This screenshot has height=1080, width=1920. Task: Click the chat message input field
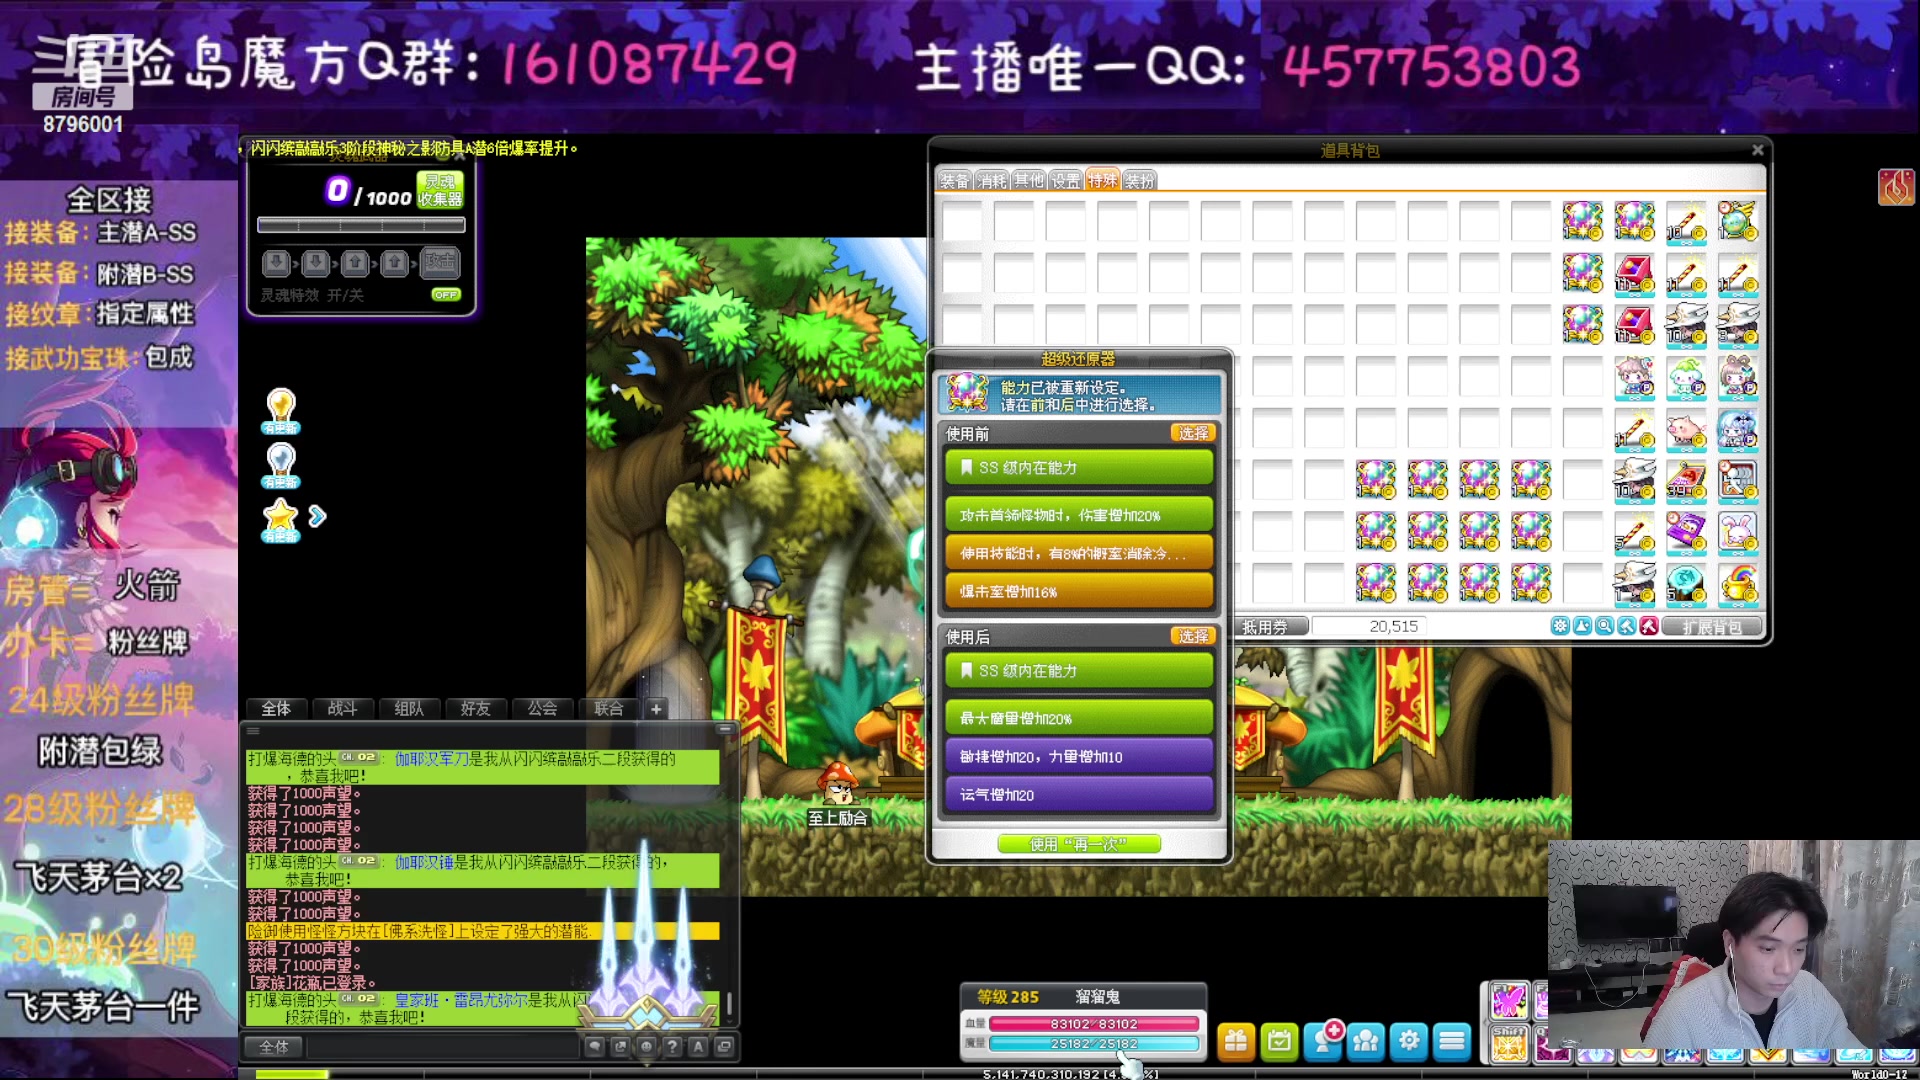(x=443, y=1047)
